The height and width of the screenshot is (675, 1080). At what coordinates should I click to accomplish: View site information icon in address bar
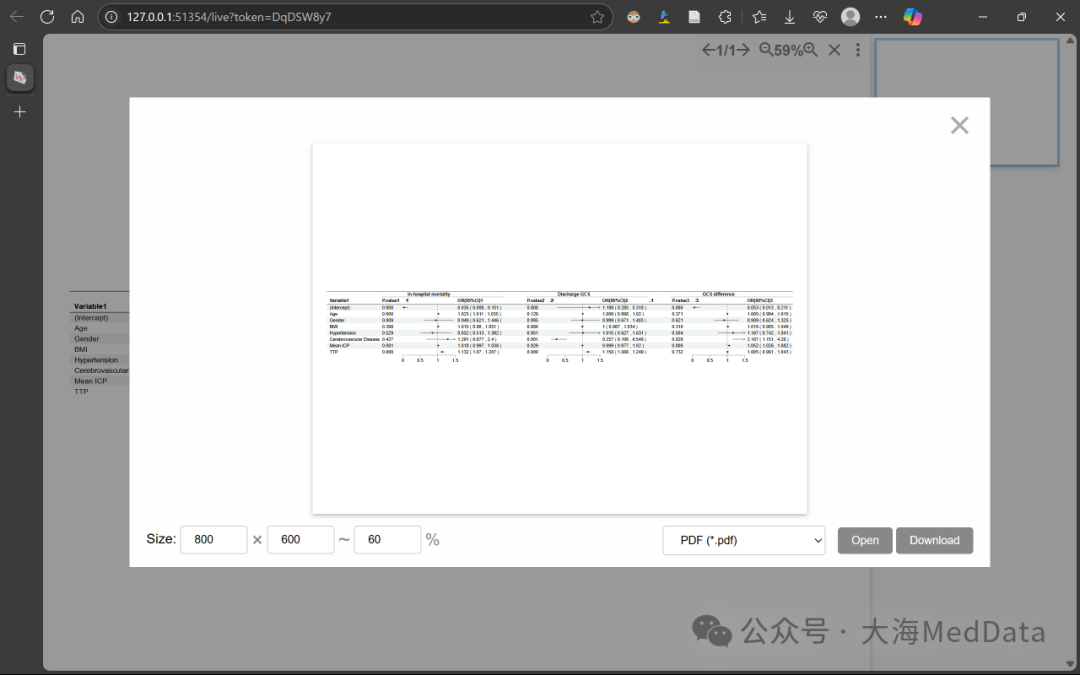pos(112,17)
